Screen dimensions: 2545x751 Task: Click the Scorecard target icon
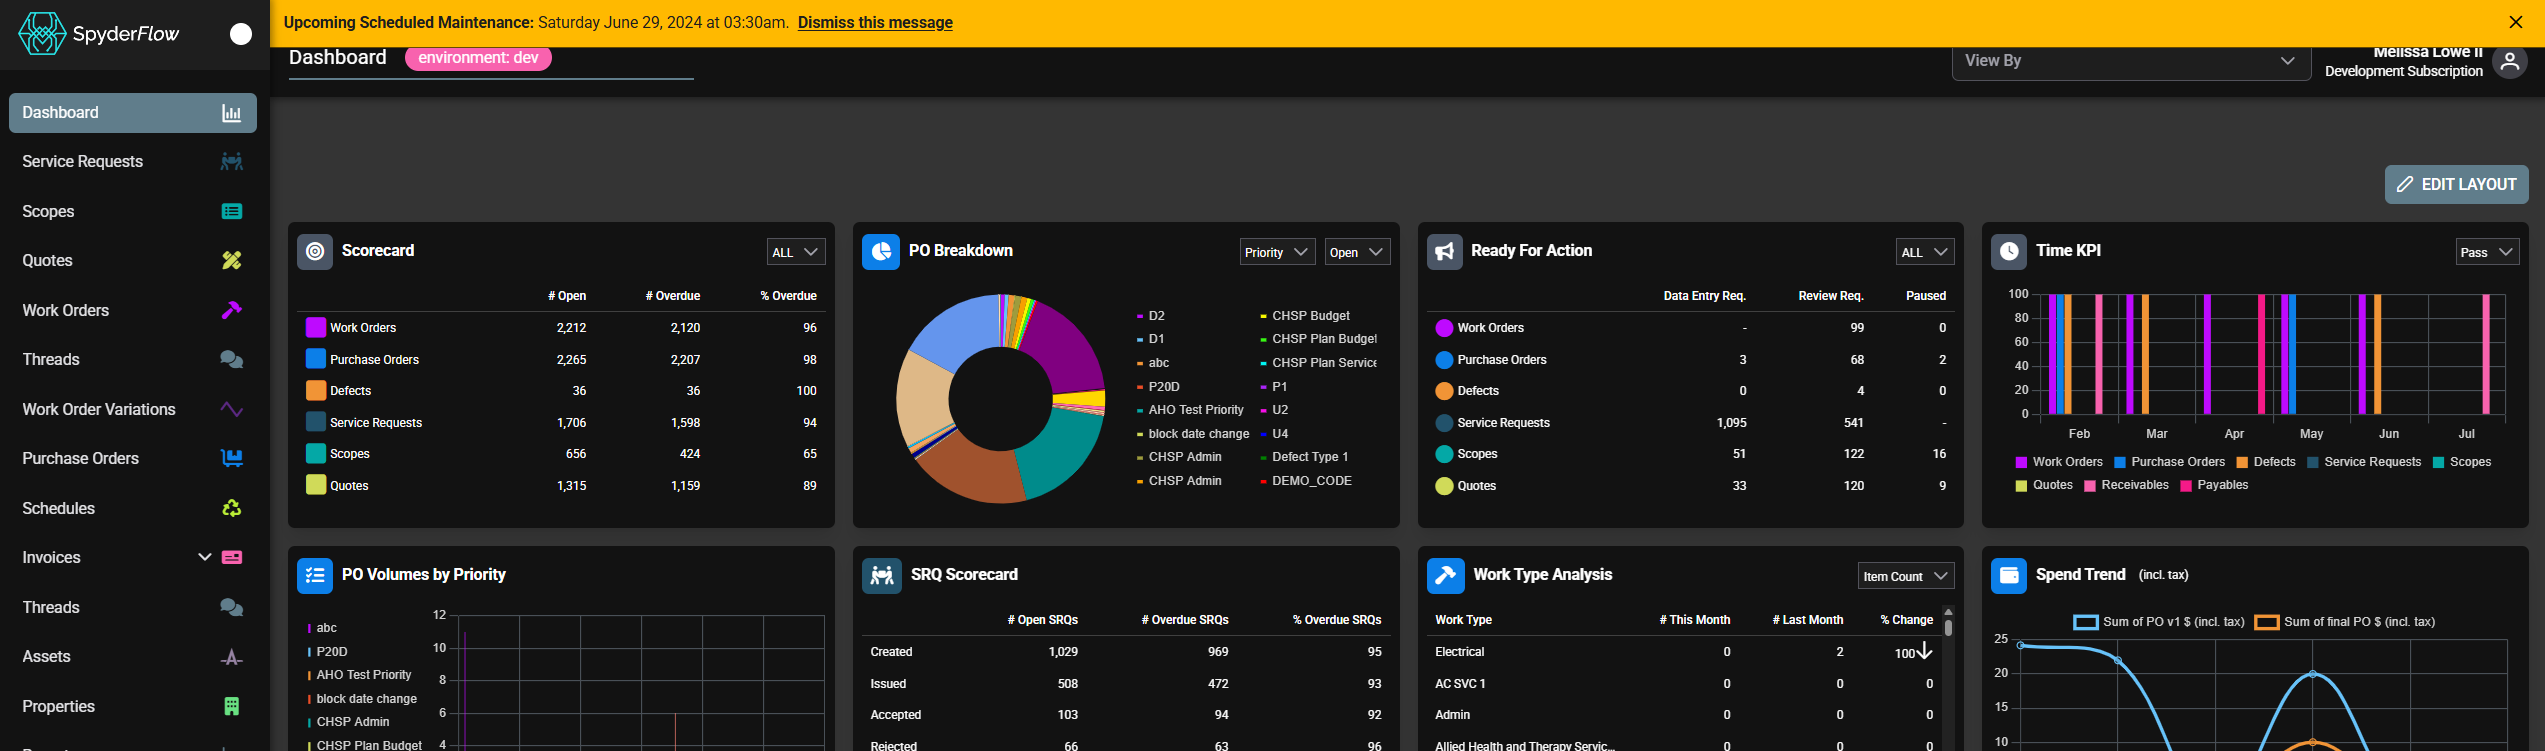pyautogui.click(x=315, y=251)
